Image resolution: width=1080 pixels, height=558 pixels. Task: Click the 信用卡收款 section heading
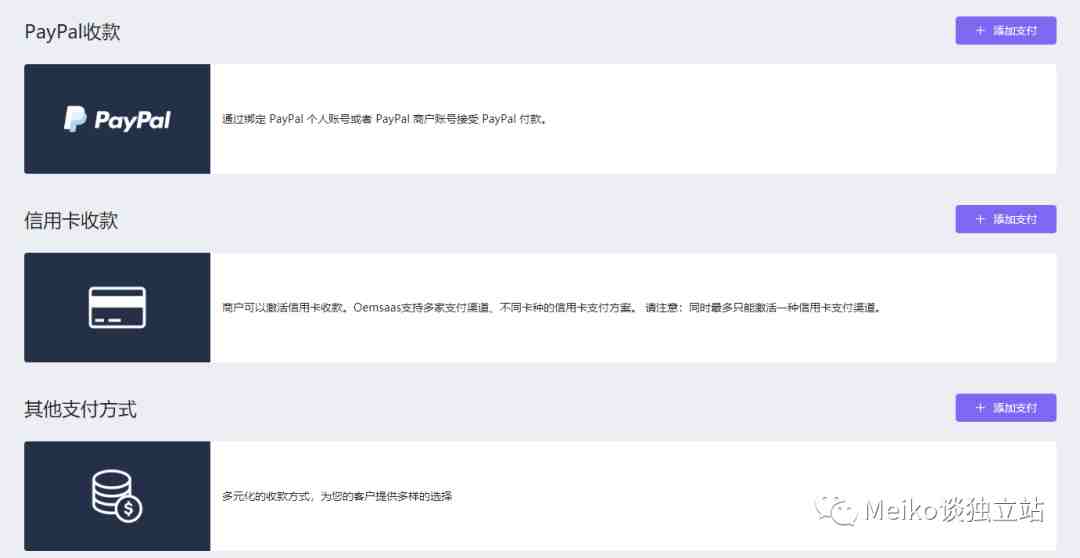pos(71,220)
